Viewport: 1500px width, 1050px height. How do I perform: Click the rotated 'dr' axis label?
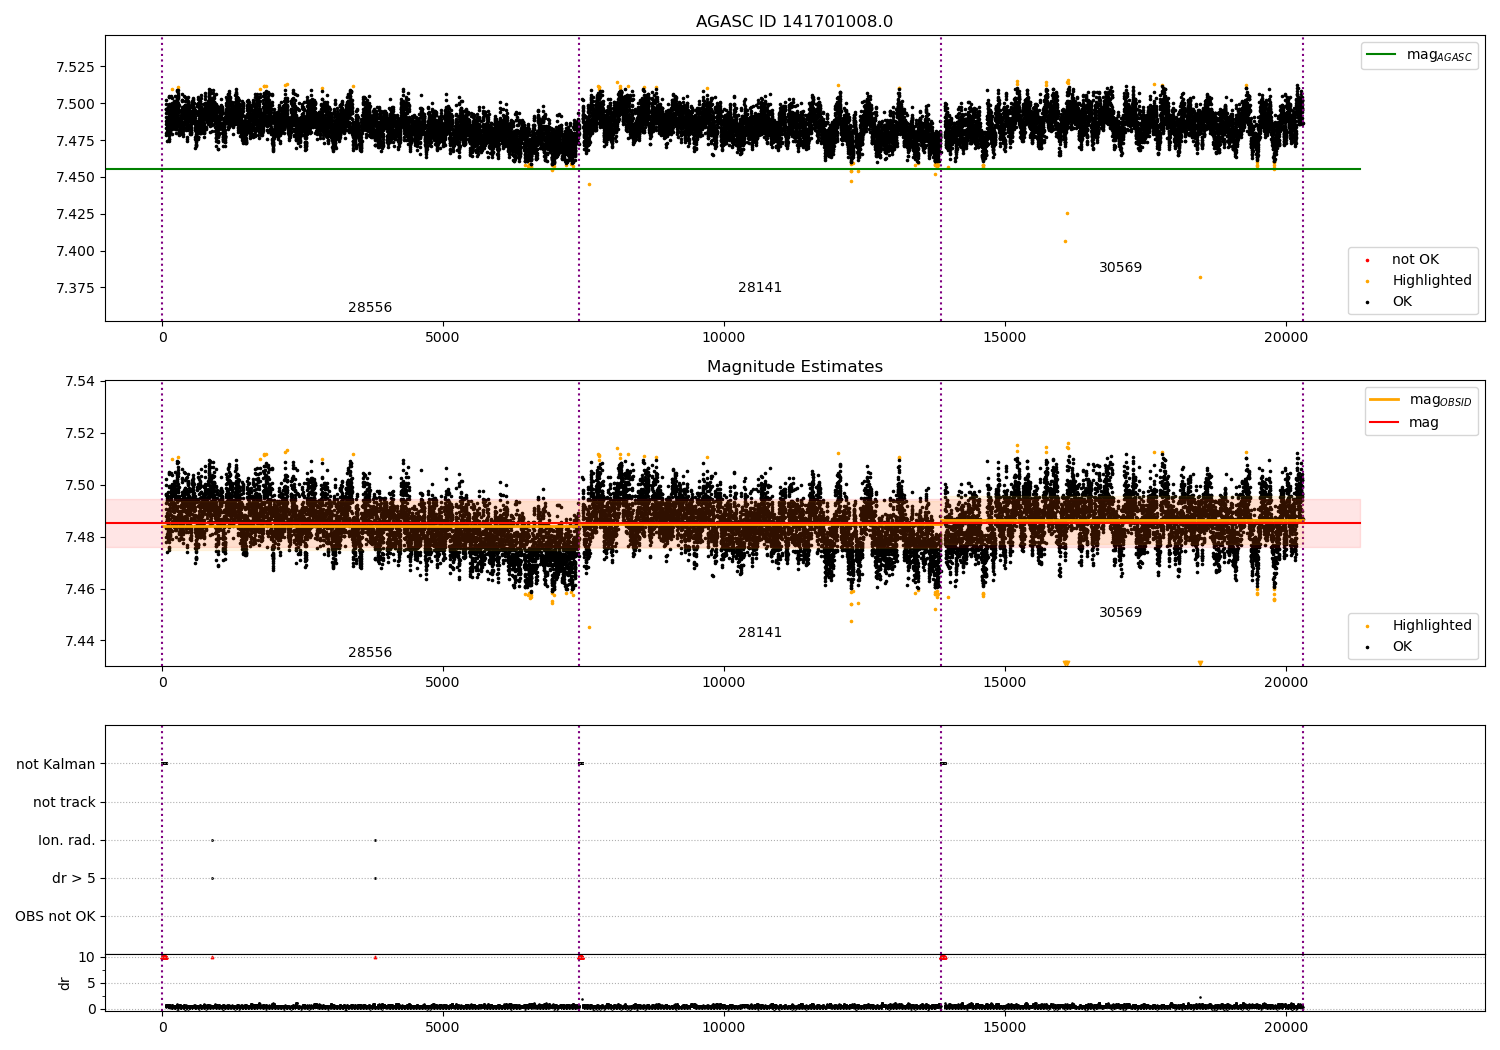65,983
